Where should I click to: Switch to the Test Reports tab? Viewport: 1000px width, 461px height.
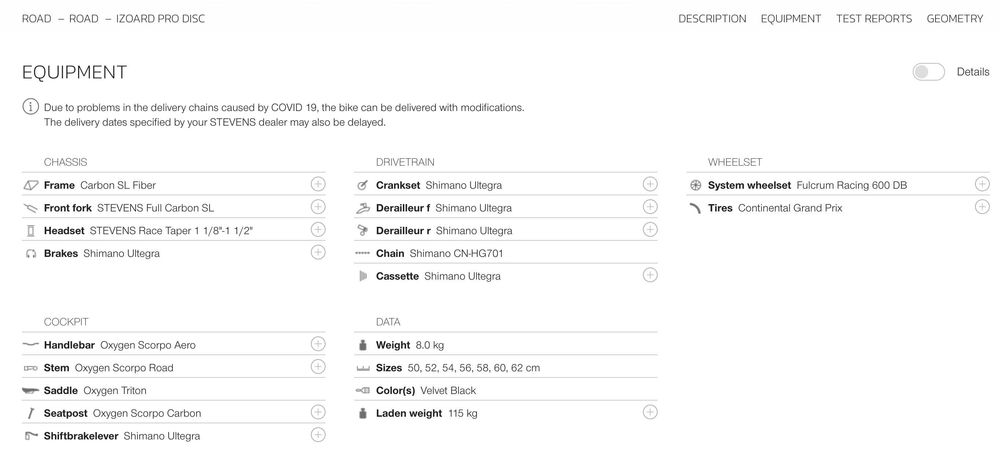[x=874, y=19]
